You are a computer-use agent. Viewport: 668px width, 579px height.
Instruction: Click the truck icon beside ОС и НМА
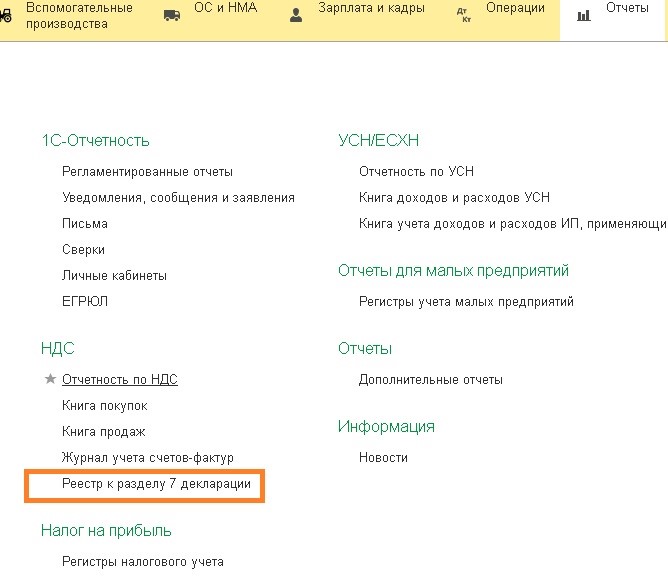tap(172, 16)
